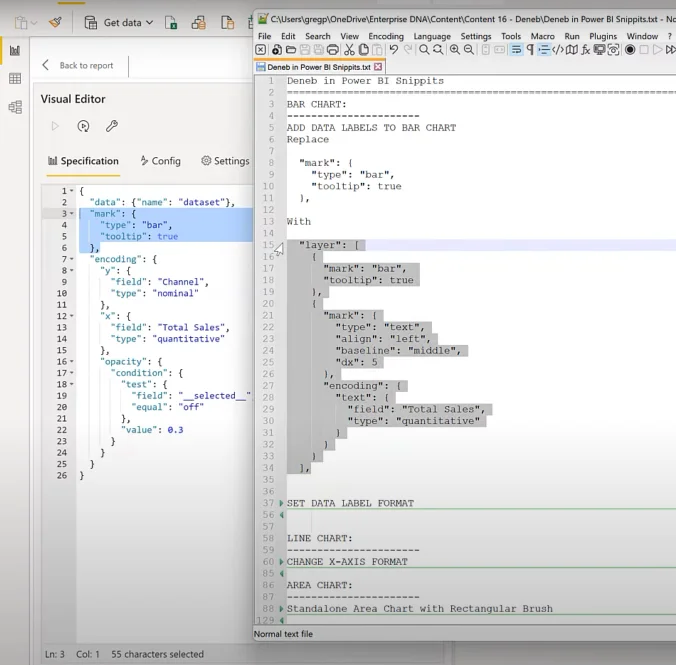Switch to the Config tab

click(160, 161)
